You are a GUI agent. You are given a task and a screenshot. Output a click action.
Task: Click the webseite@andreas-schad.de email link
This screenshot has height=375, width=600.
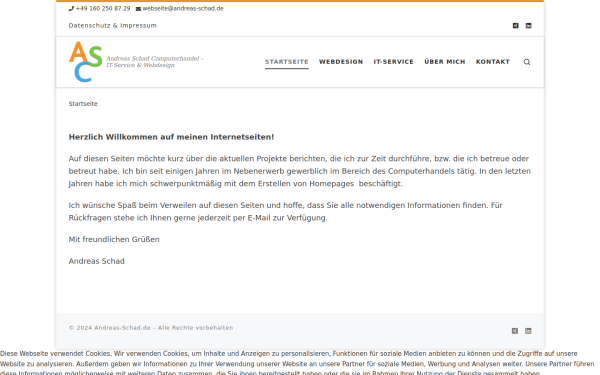tap(183, 8)
